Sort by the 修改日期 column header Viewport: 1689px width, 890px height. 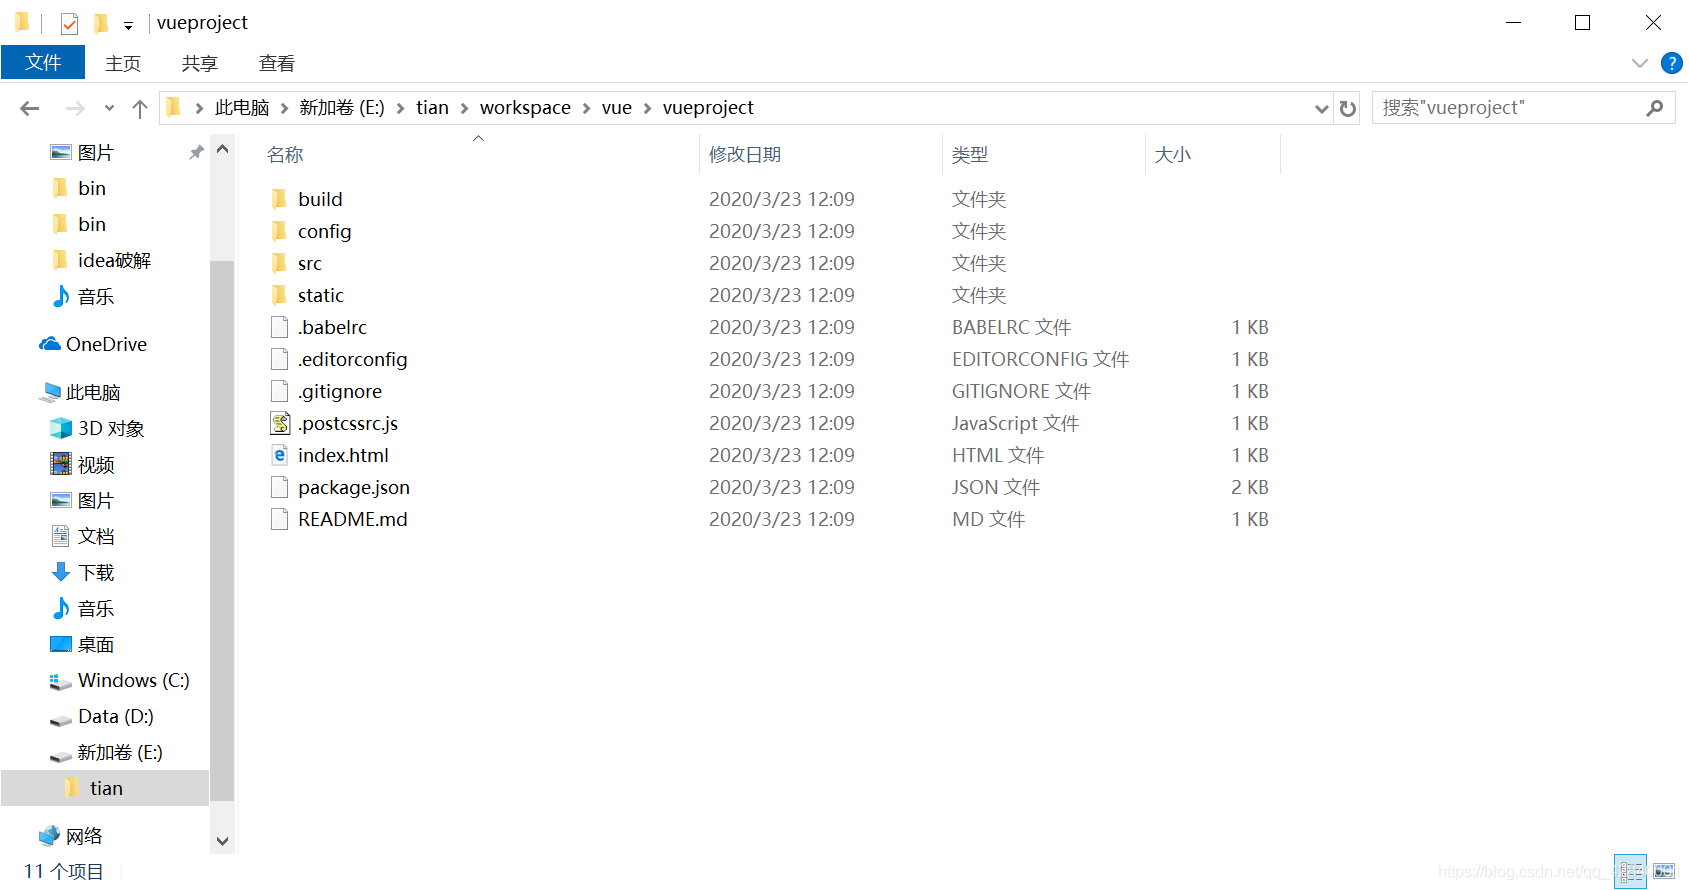click(x=745, y=154)
